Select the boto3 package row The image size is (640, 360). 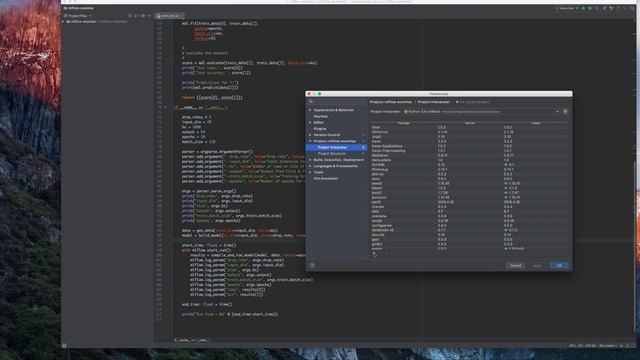(x=469, y=193)
